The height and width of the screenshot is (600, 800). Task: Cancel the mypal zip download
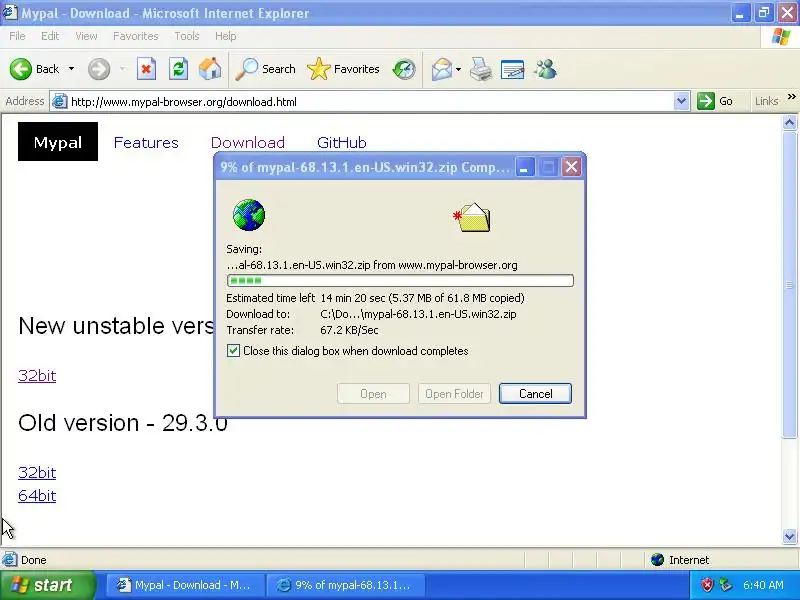(x=535, y=393)
